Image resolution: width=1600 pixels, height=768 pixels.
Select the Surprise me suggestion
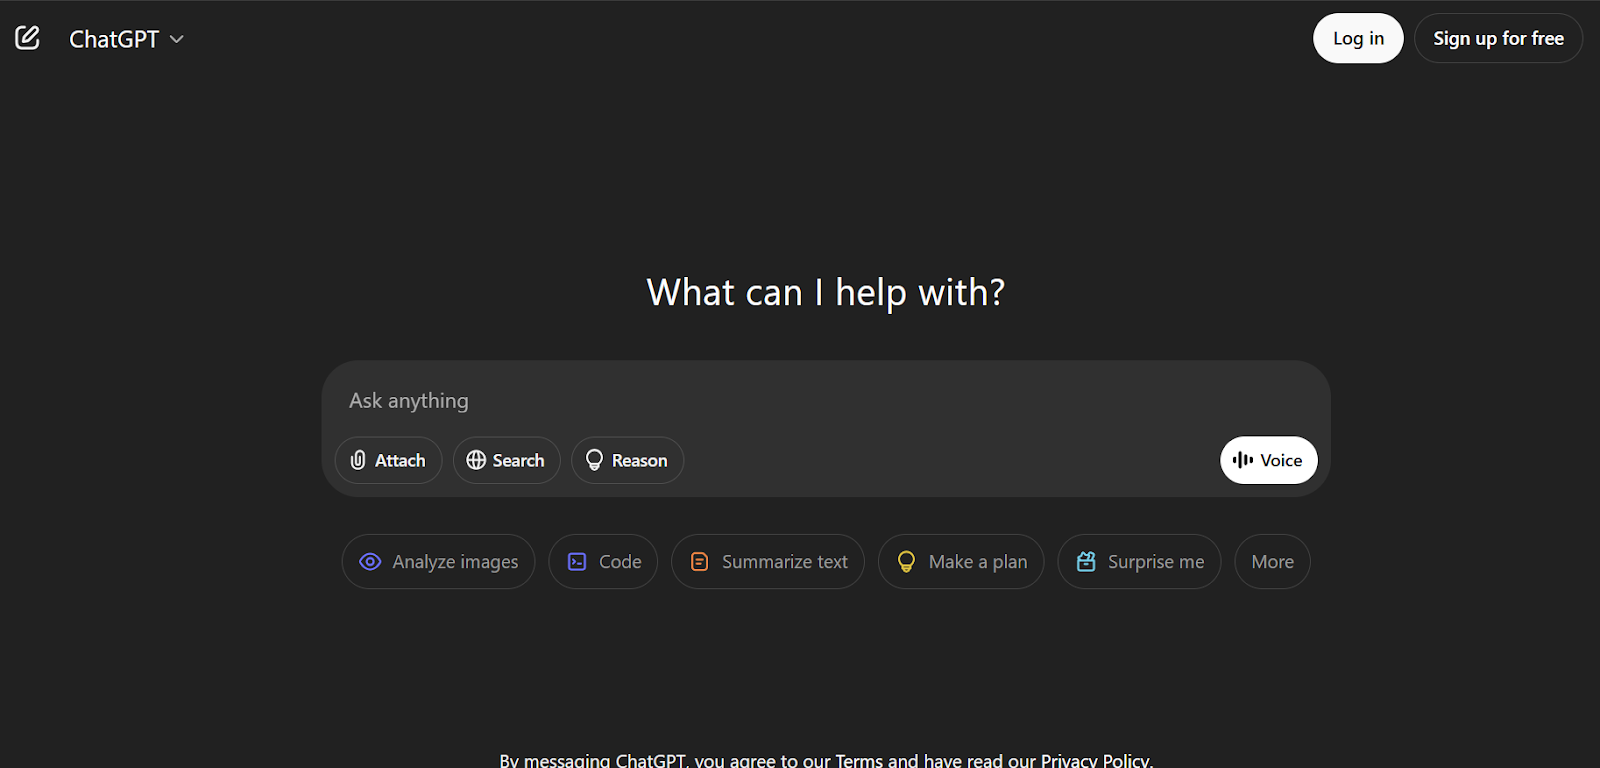[1139, 562]
